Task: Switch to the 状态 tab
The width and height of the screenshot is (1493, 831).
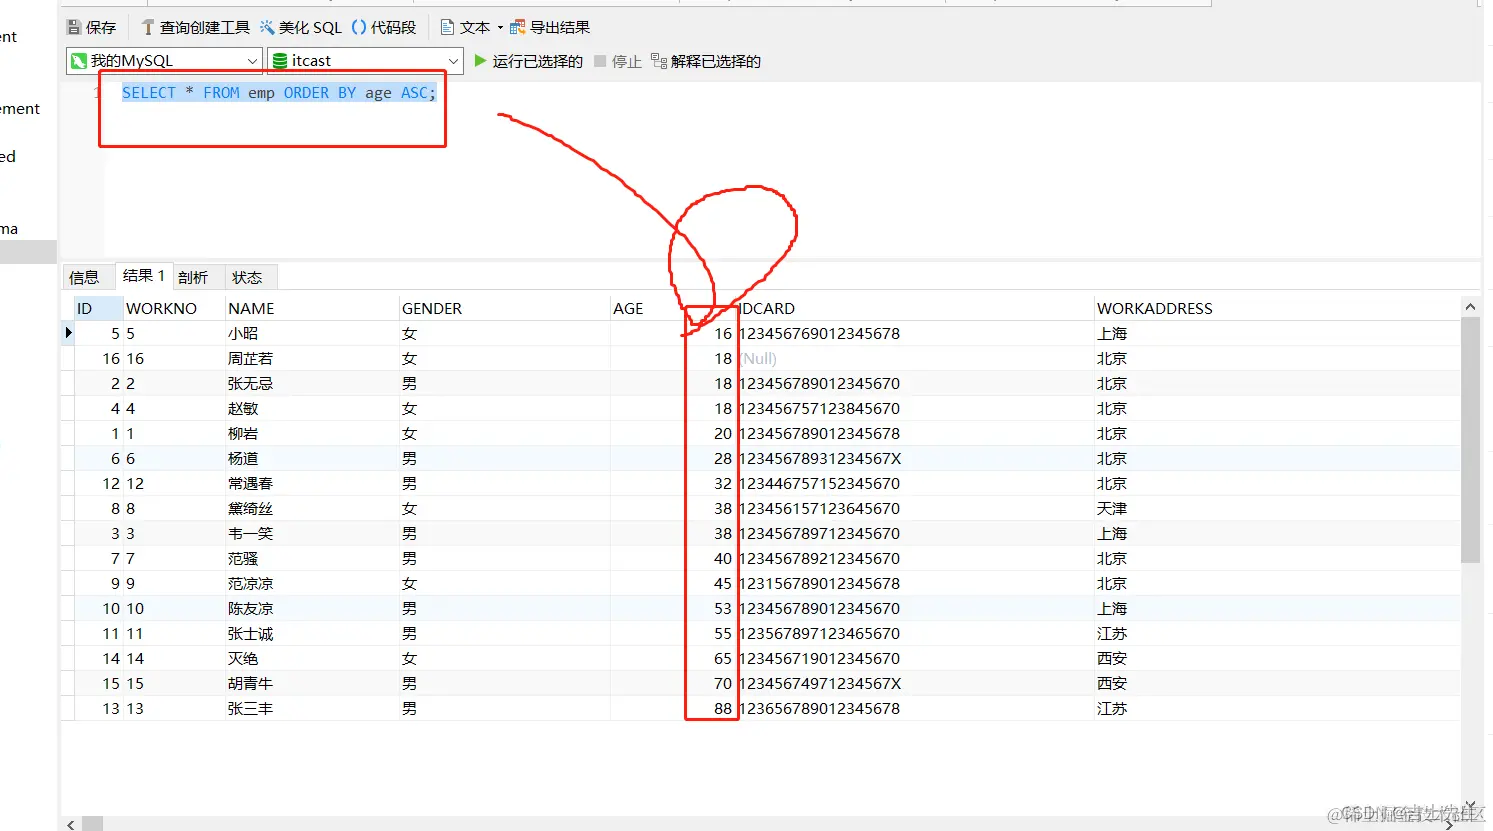Action: (247, 277)
